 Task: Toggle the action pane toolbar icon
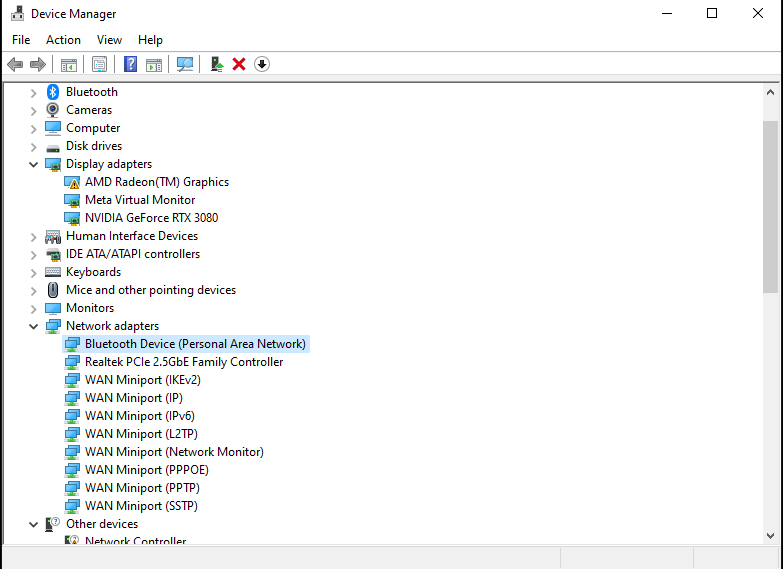(154, 64)
